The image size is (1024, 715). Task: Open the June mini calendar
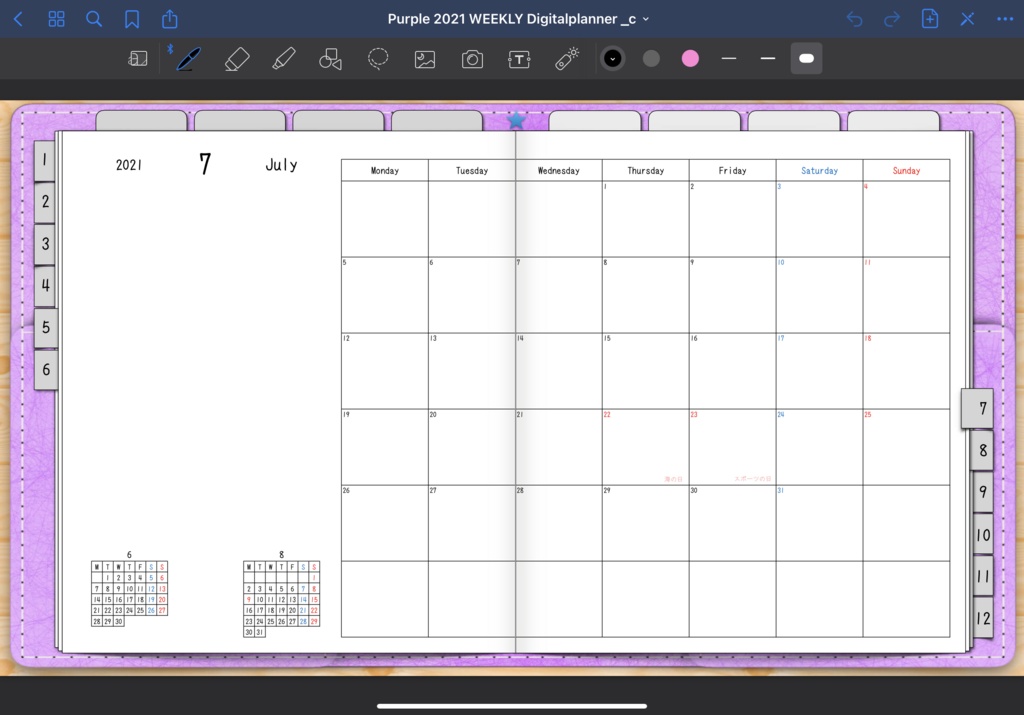tap(129, 590)
